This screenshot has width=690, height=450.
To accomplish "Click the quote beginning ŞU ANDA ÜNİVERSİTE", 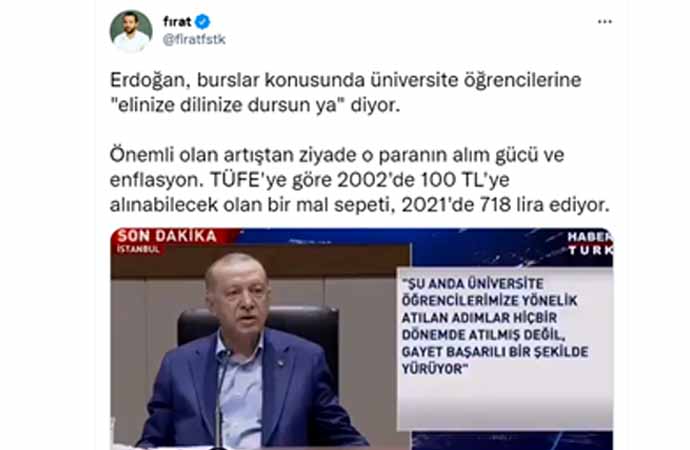I will pyautogui.click(x=495, y=326).
